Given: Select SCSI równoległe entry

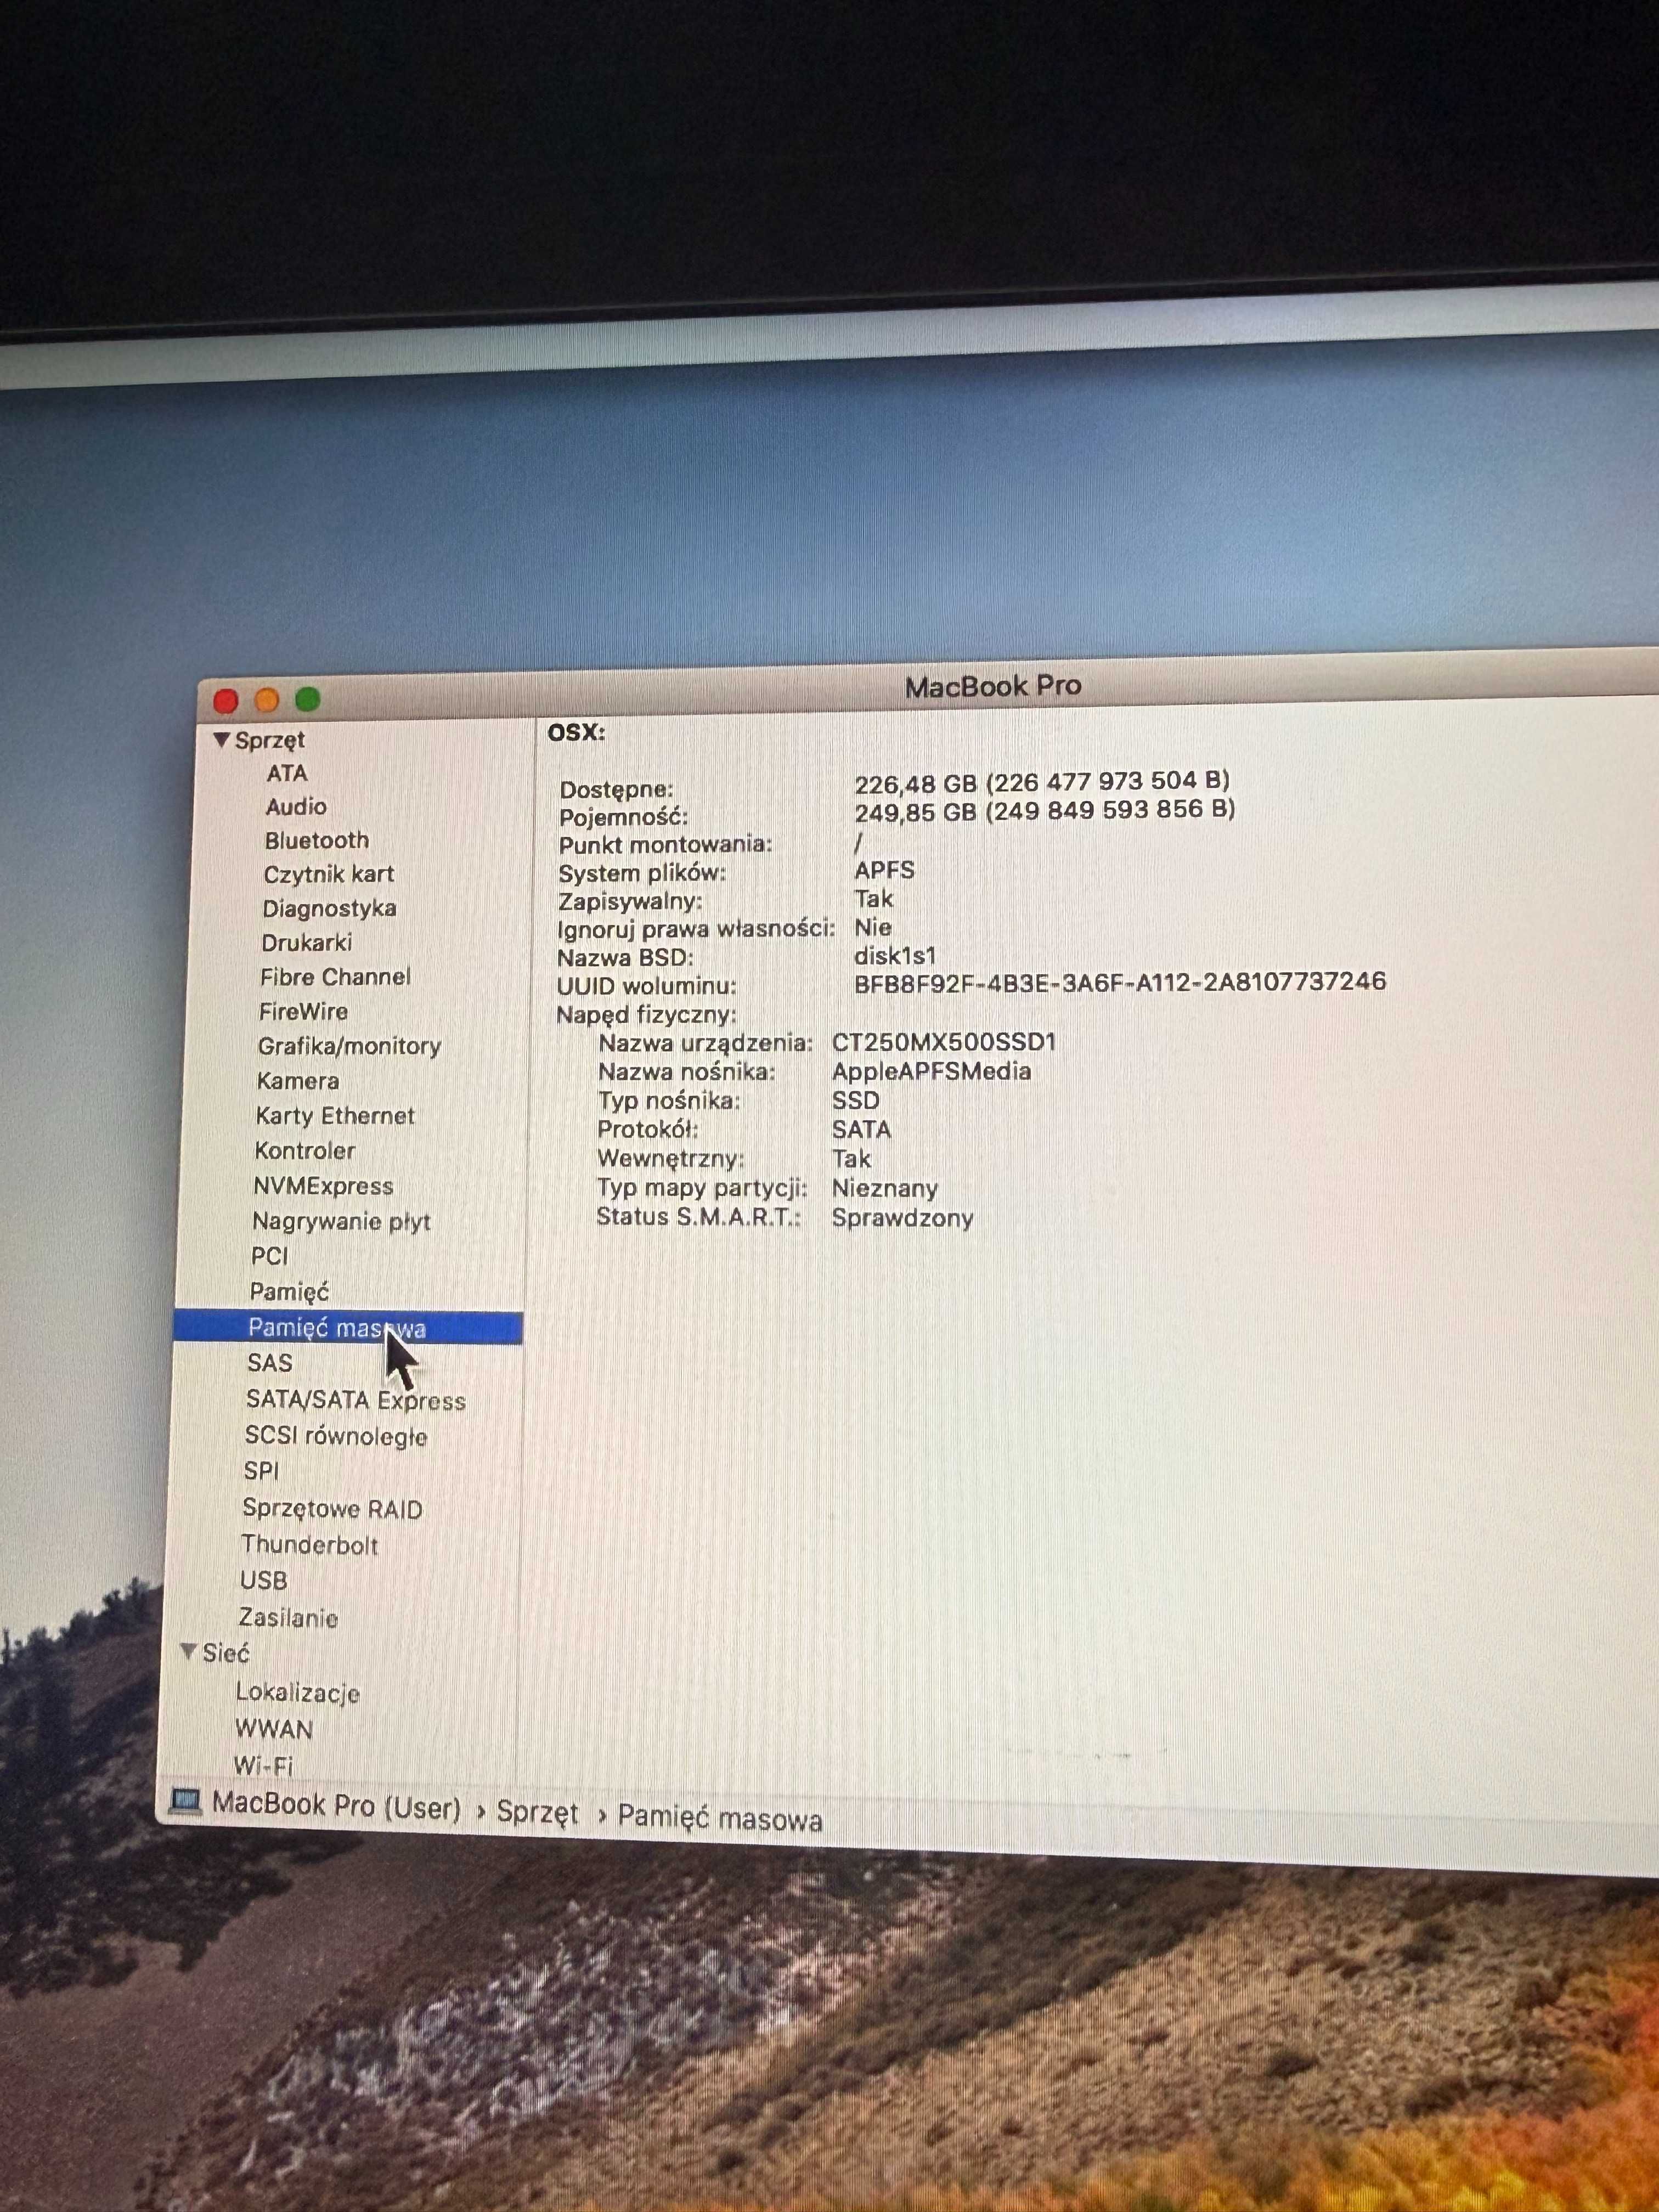Looking at the screenshot, I should (x=335, y=1436).
